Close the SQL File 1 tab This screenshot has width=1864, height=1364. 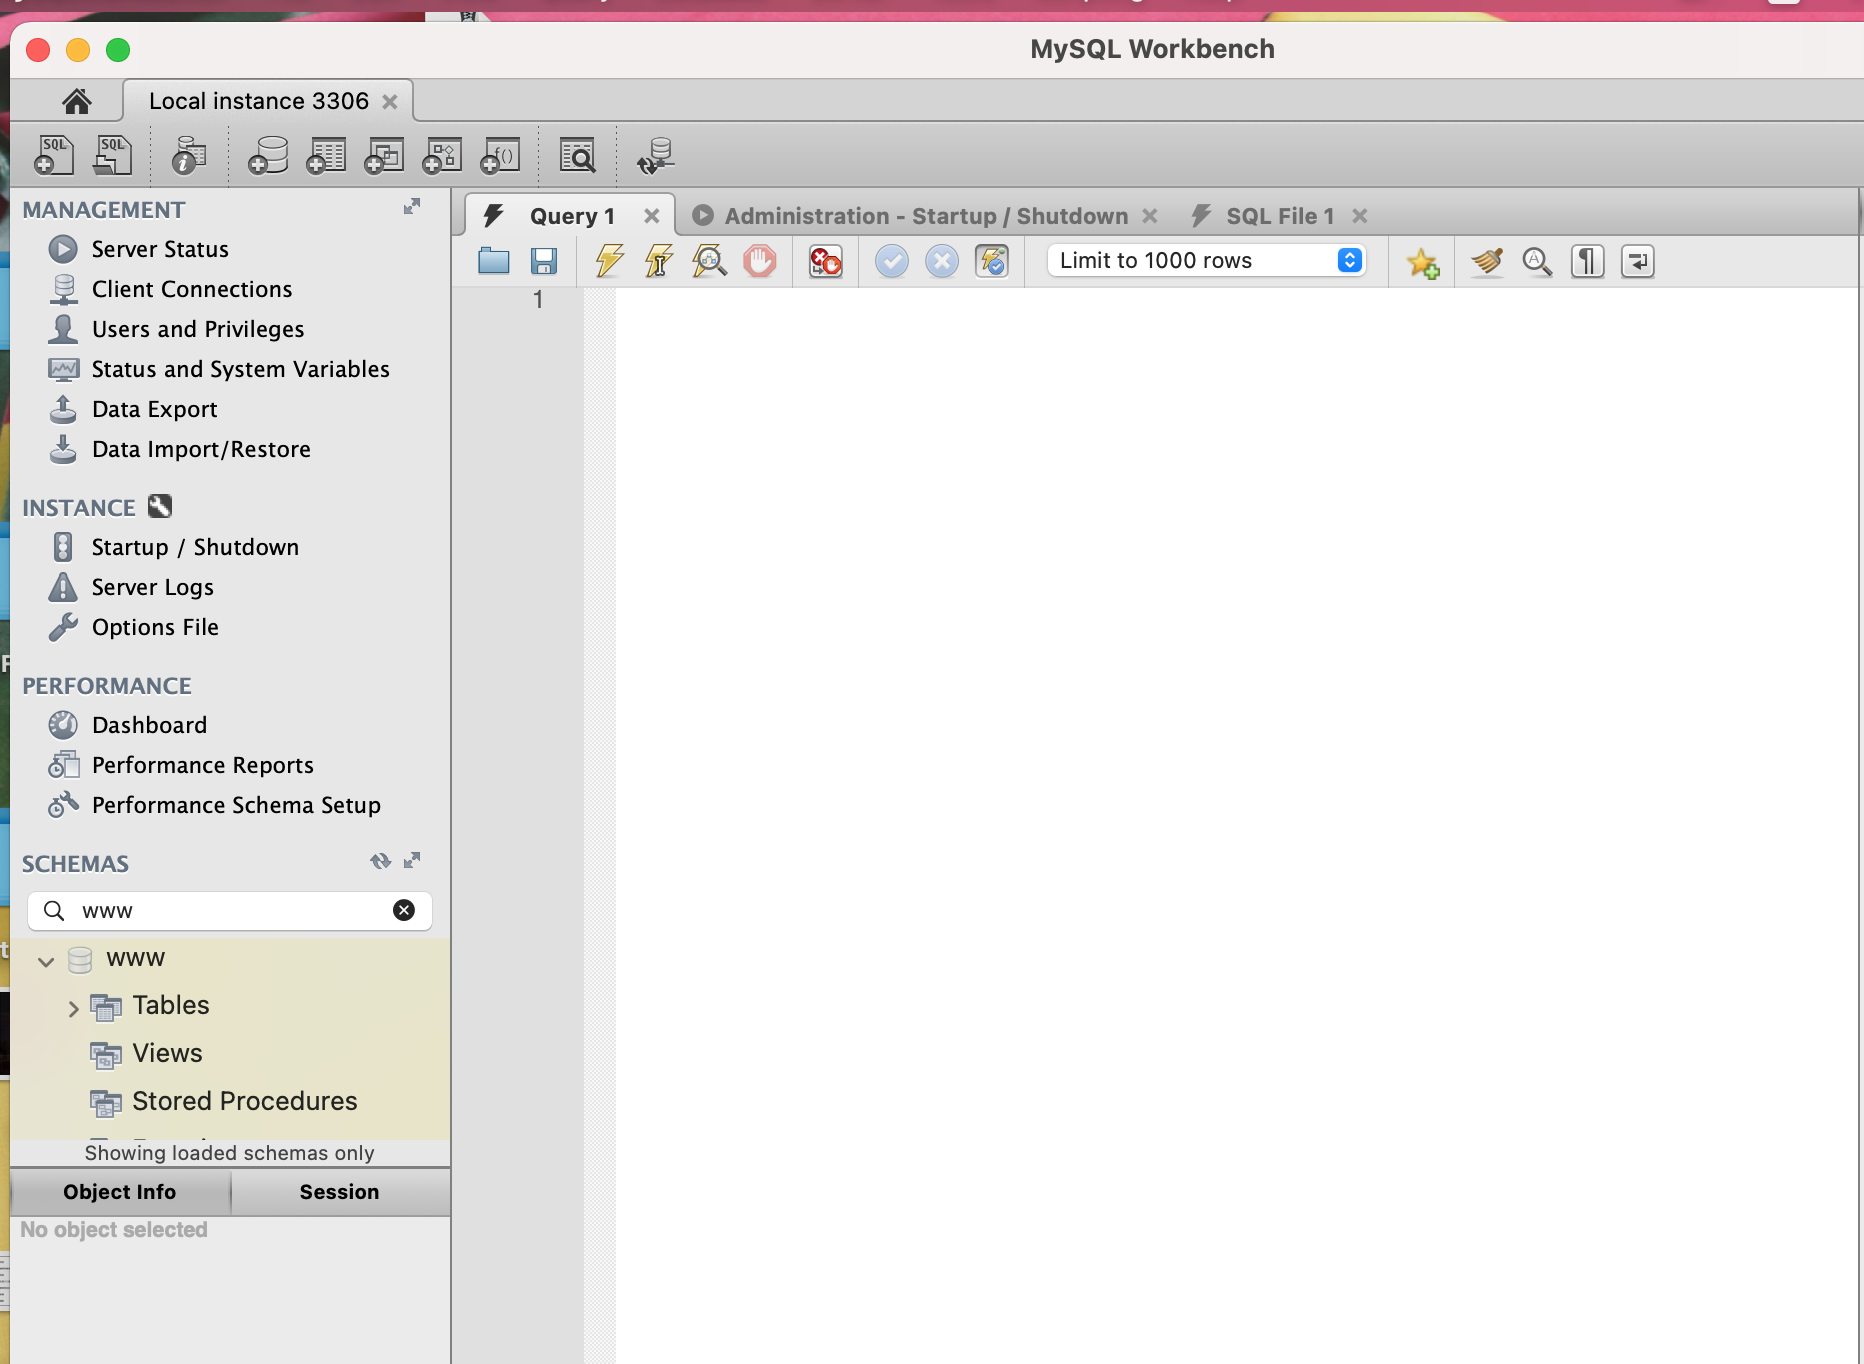(x=1359, y=216)
